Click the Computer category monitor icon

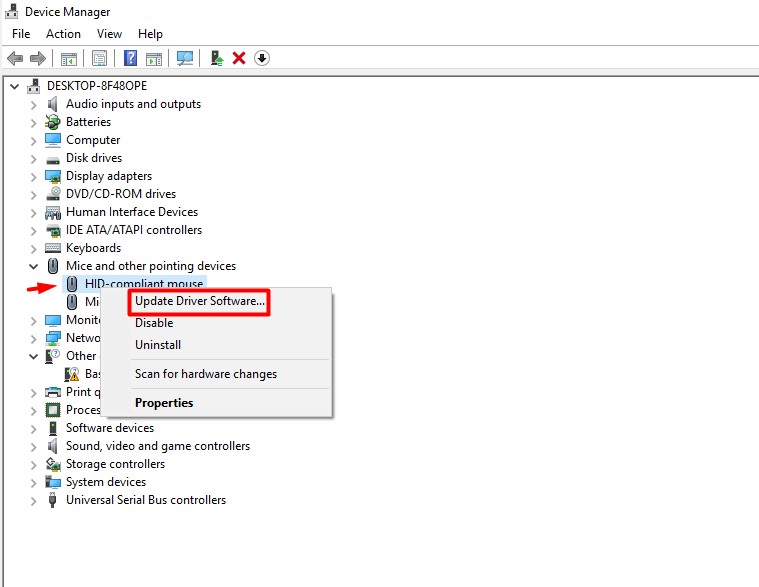tap(52, 140)
